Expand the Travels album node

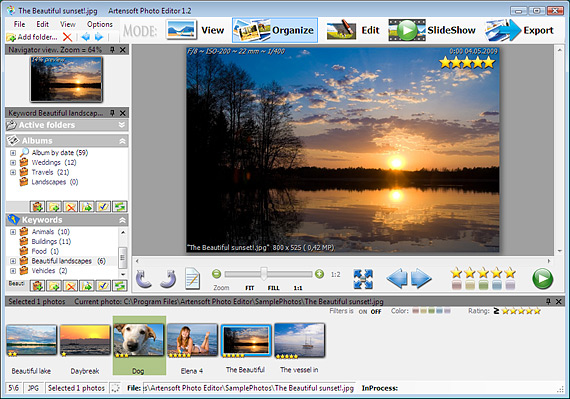click(13, 172)
